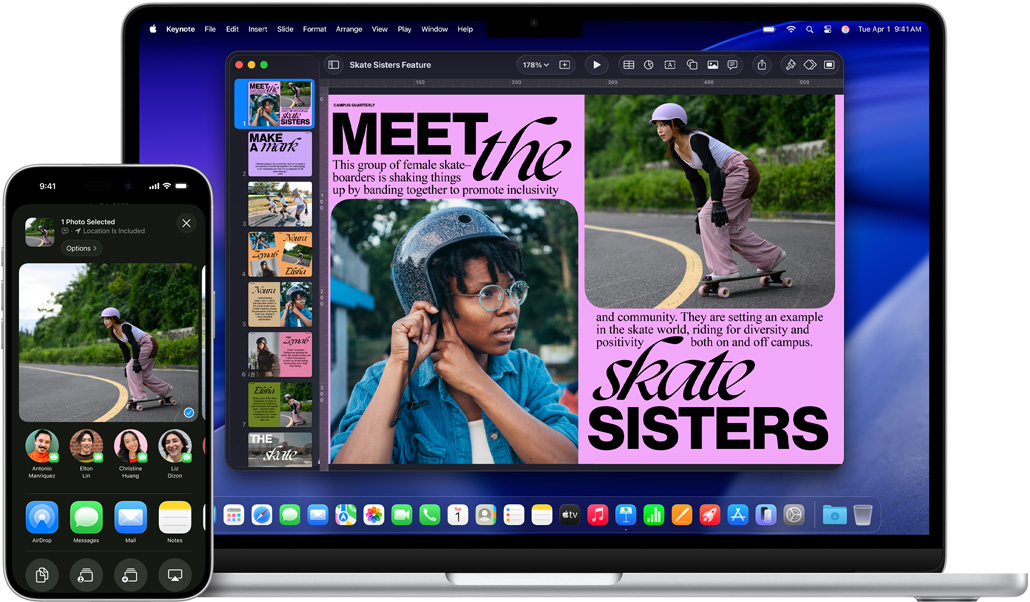
Task: Insert a chart from the Keynote toolbar
Action: (648, 64)
